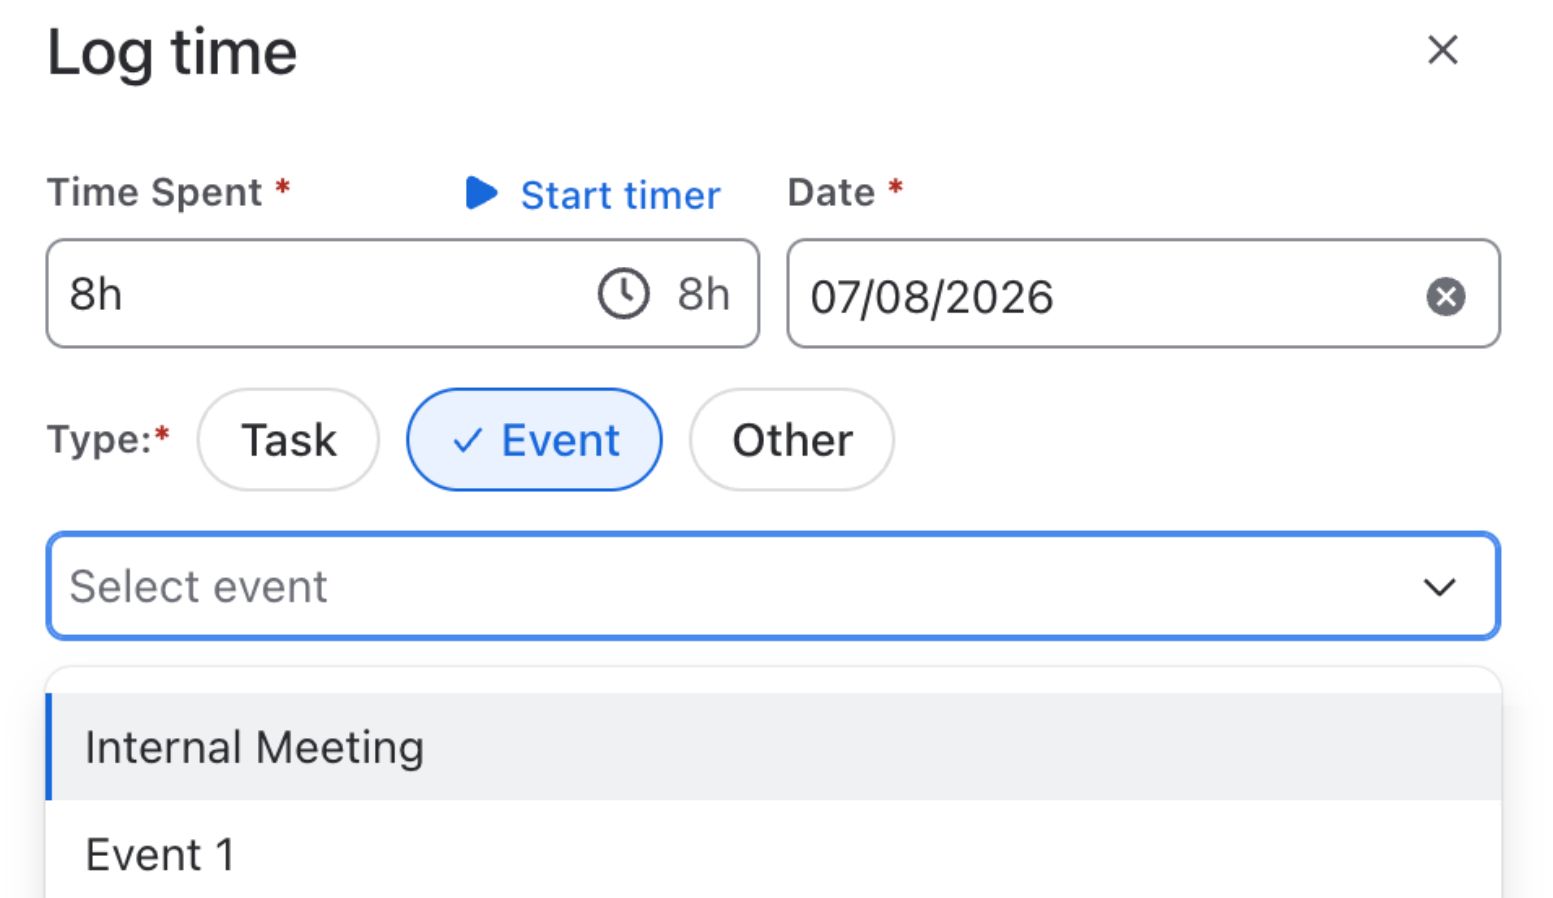This screenshot has width=1553, height=898.
Task: Toggle the selected Event type pill
Action: point(534,440)
